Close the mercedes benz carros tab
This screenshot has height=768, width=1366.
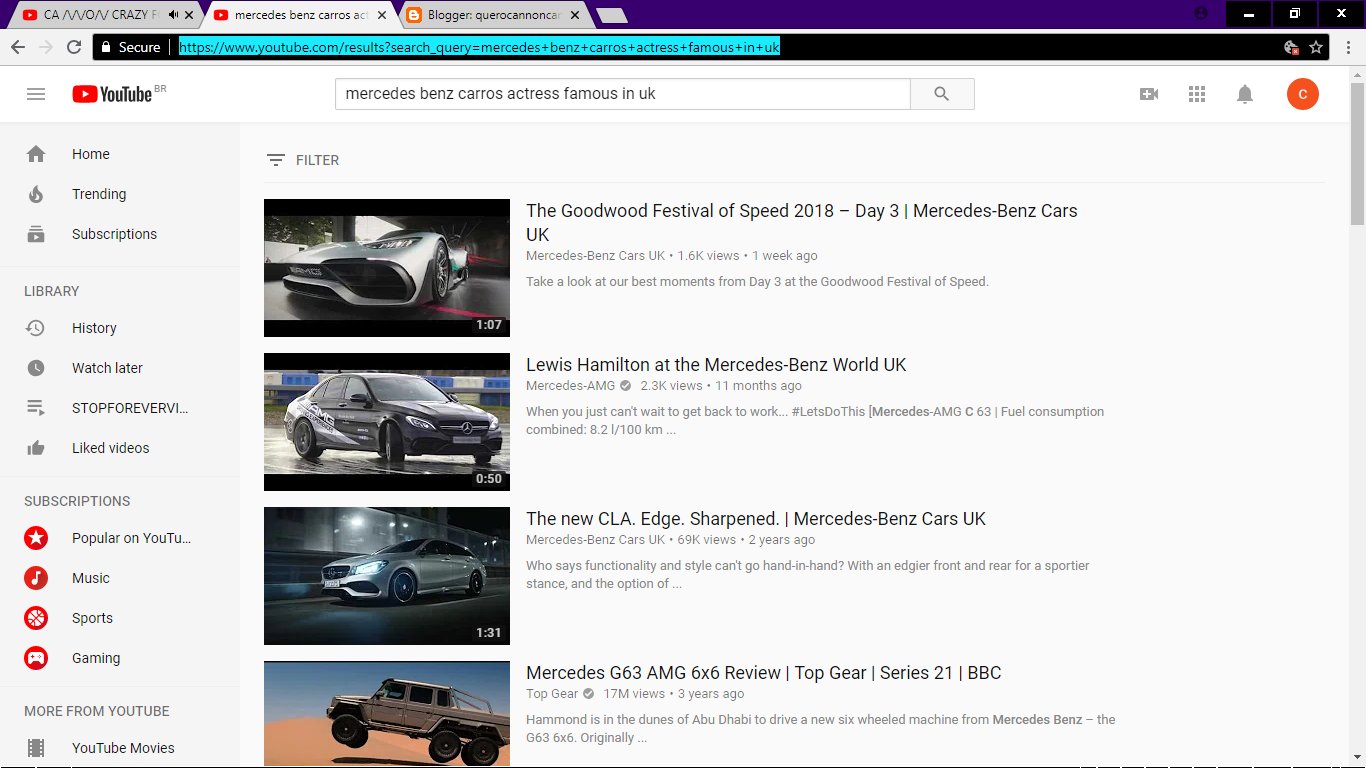[x=381, y=15]
